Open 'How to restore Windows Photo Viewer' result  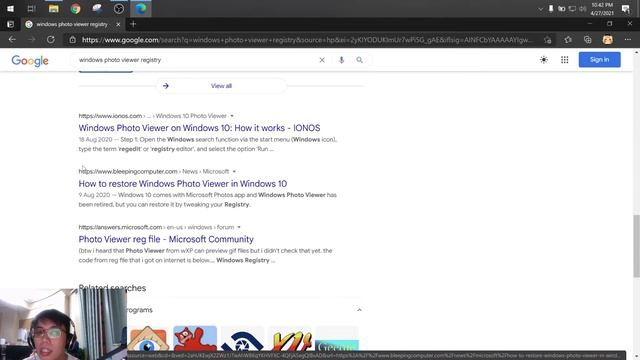pyautogui.click(x=182, y=184)
